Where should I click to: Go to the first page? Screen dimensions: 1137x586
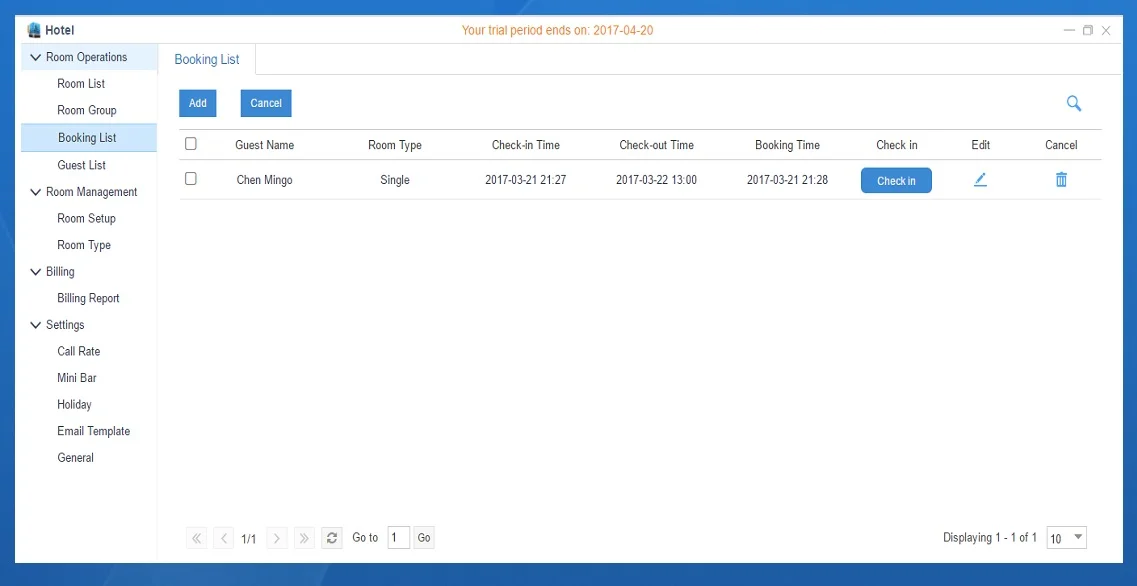197,538
